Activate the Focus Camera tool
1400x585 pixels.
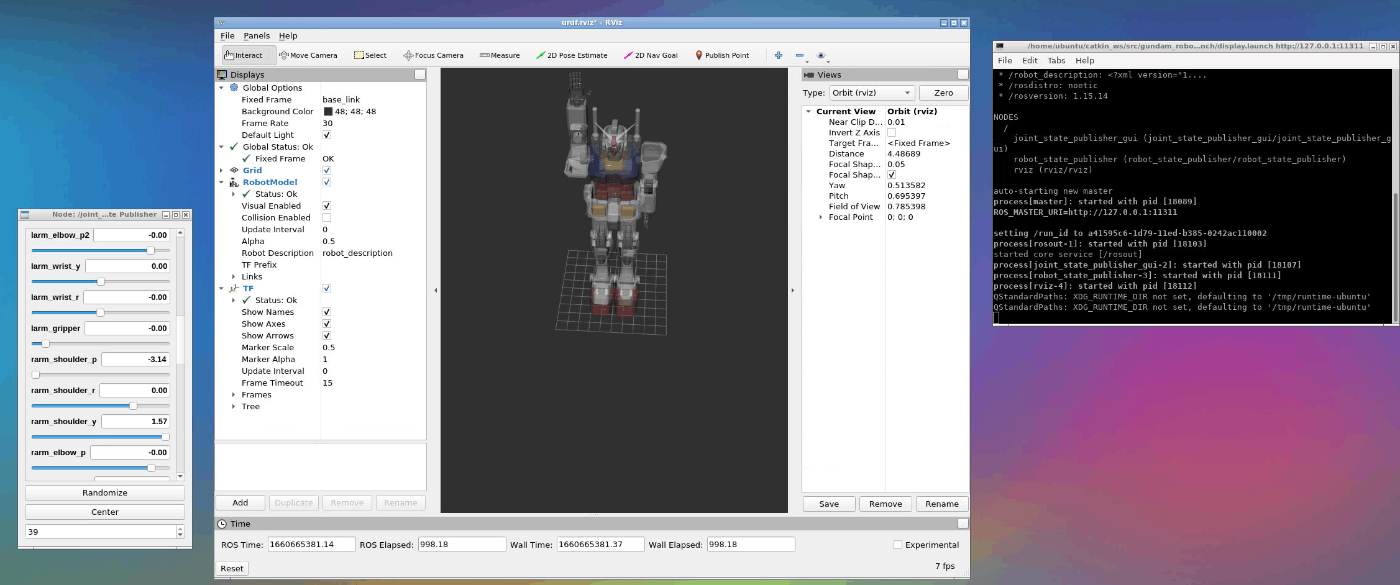pos(433,55)
